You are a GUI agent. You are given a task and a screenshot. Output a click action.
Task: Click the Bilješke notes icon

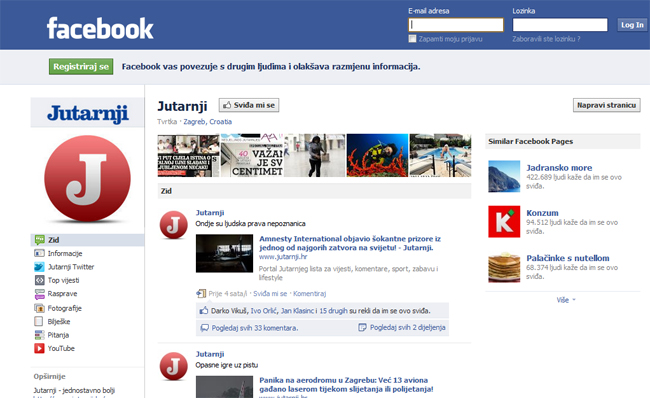tap(39, 321)
